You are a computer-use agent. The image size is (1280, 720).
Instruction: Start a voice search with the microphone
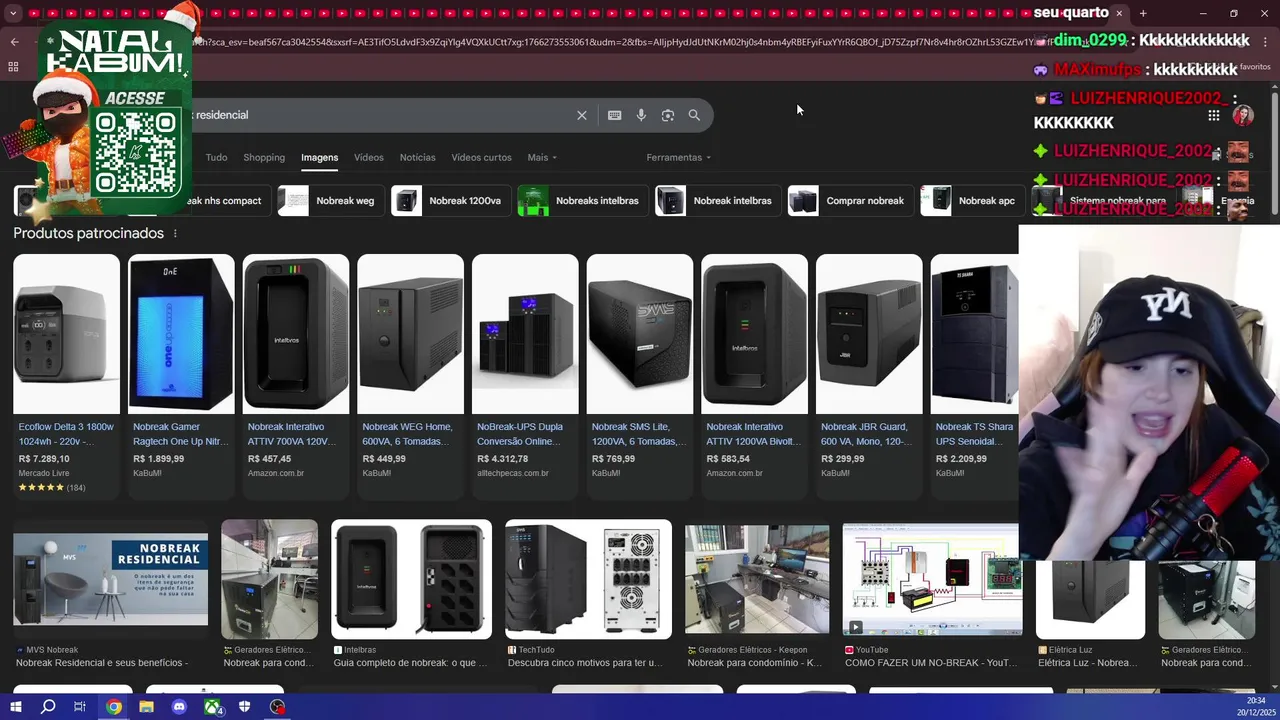click(x=641, y=115)
